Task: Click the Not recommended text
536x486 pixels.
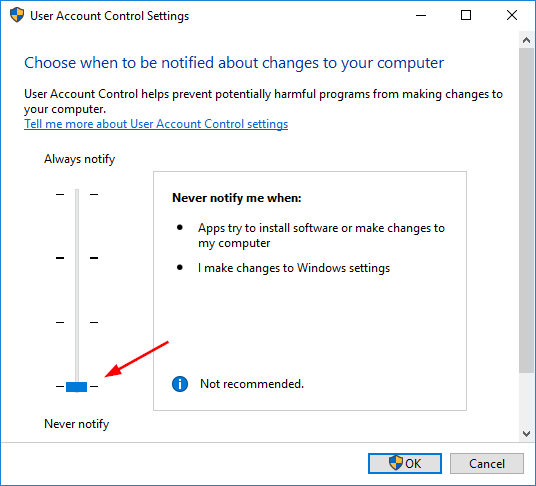Action: (x=252, y=384)
